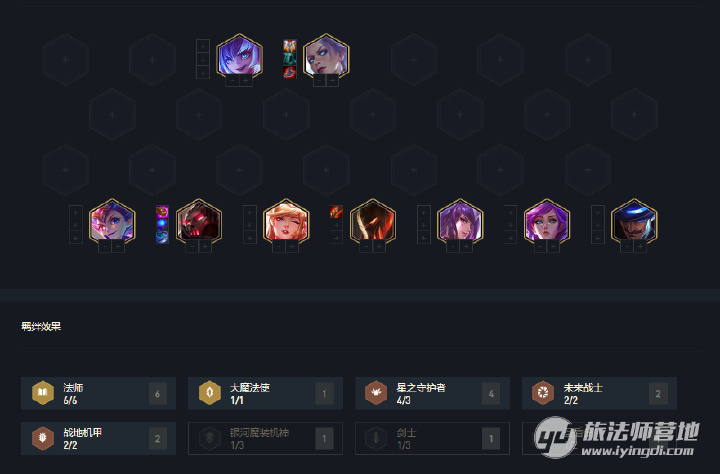
Task: Select the red-masked Viktor champion portrait
Action: (199, 220)
